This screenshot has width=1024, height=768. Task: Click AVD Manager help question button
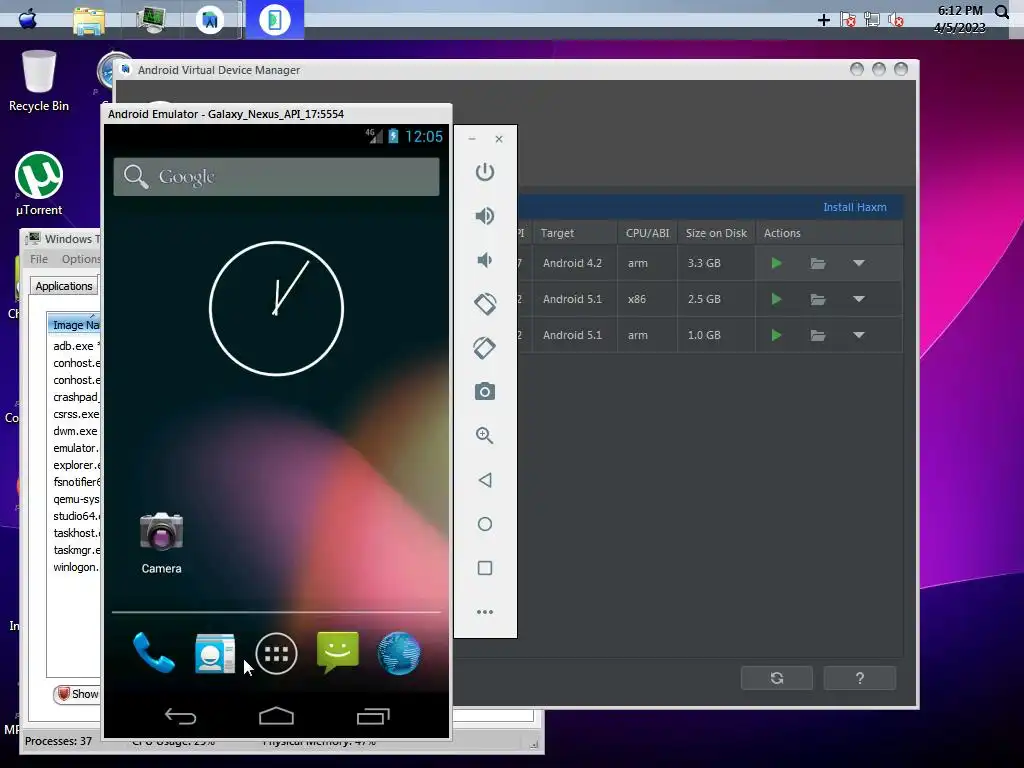pos(859,678)
